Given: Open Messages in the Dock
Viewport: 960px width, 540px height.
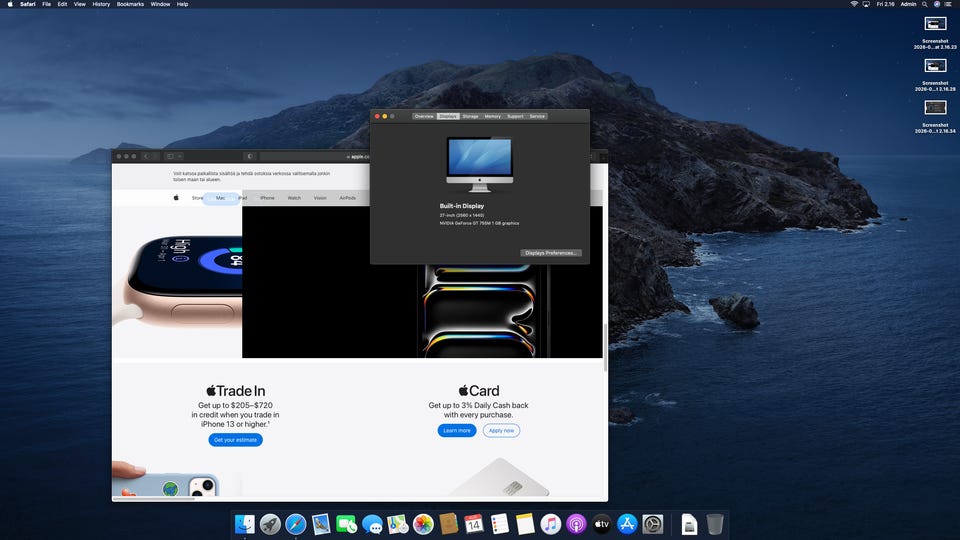Looking at the screenshot, I should [372, 524].
